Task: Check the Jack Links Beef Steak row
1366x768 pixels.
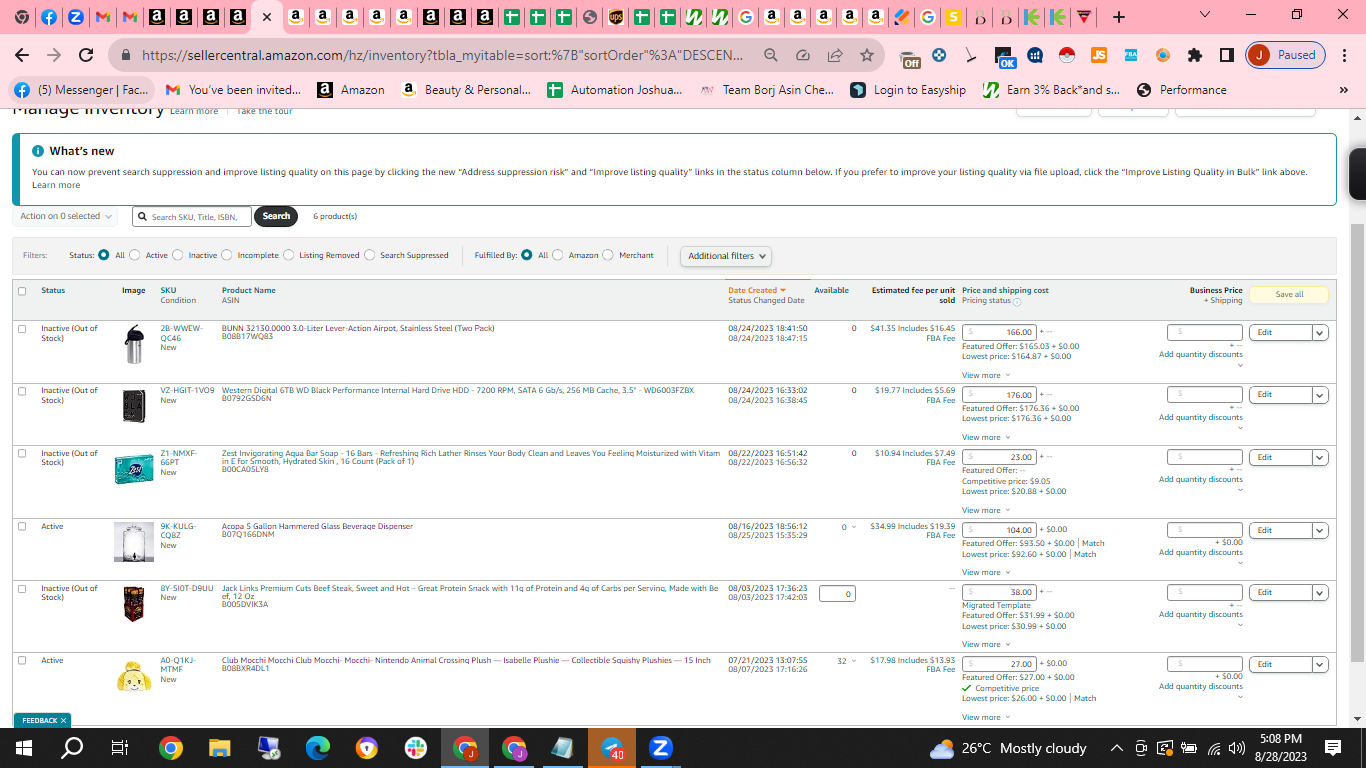Action: [22, 589]
